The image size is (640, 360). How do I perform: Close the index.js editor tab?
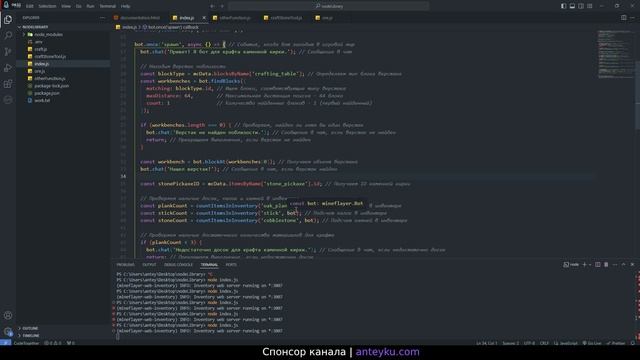click(204, 18)
